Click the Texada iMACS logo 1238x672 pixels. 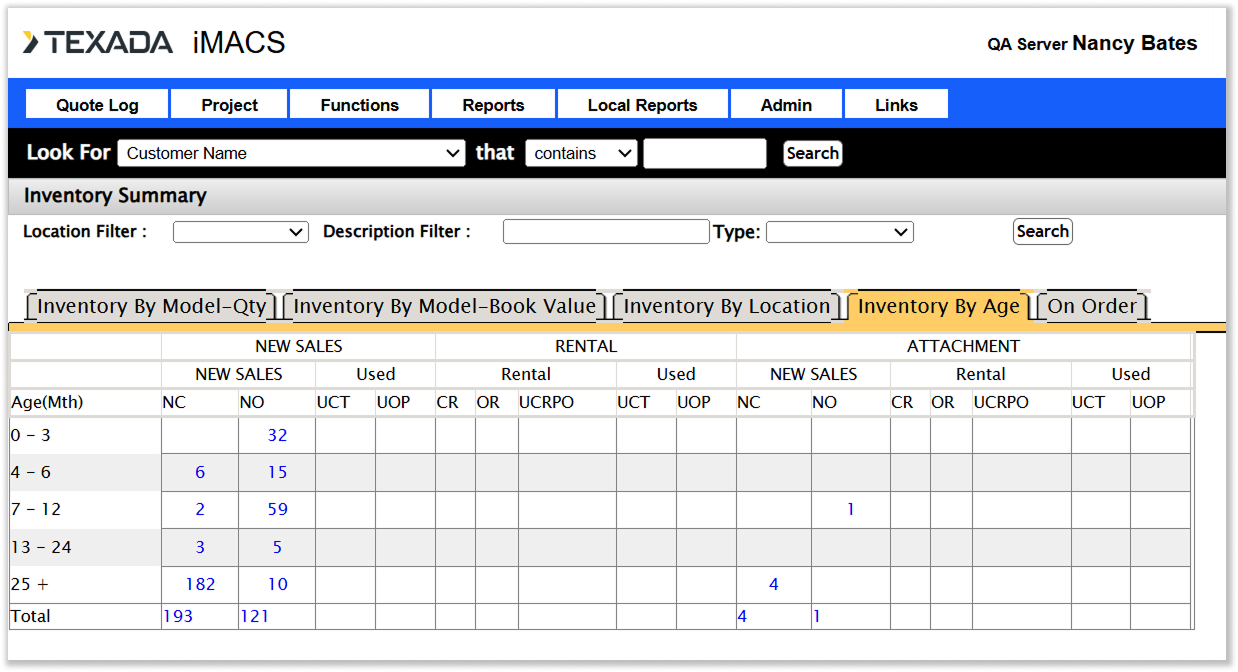154,43
